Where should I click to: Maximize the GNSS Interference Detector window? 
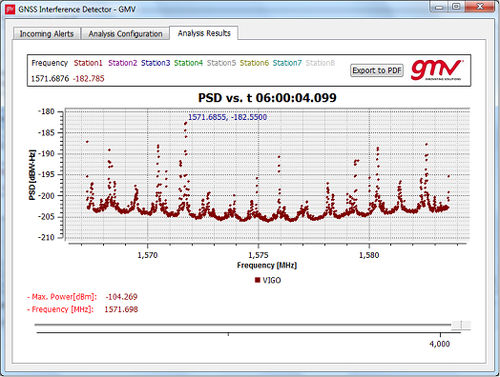[x=456, y=6]
